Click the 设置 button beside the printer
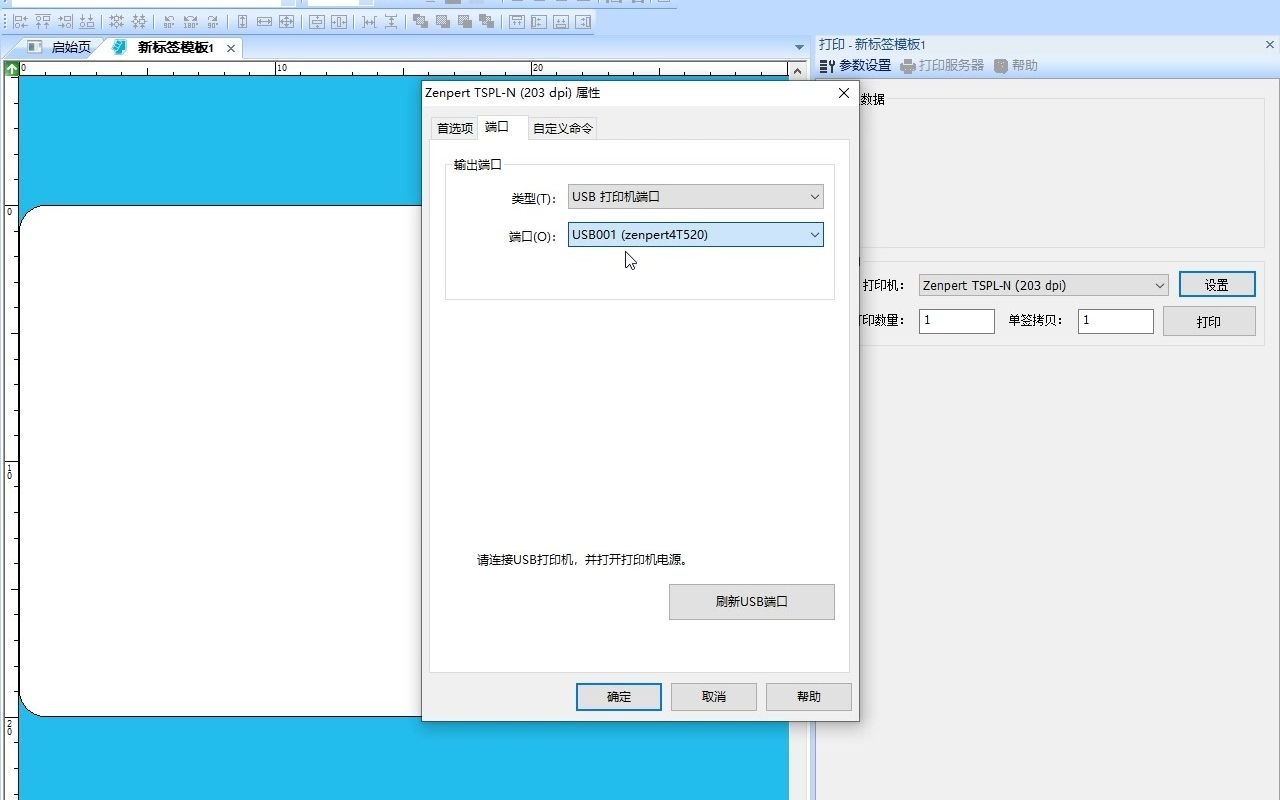This screenshot has width=1280, height=800. (1217, 285)
